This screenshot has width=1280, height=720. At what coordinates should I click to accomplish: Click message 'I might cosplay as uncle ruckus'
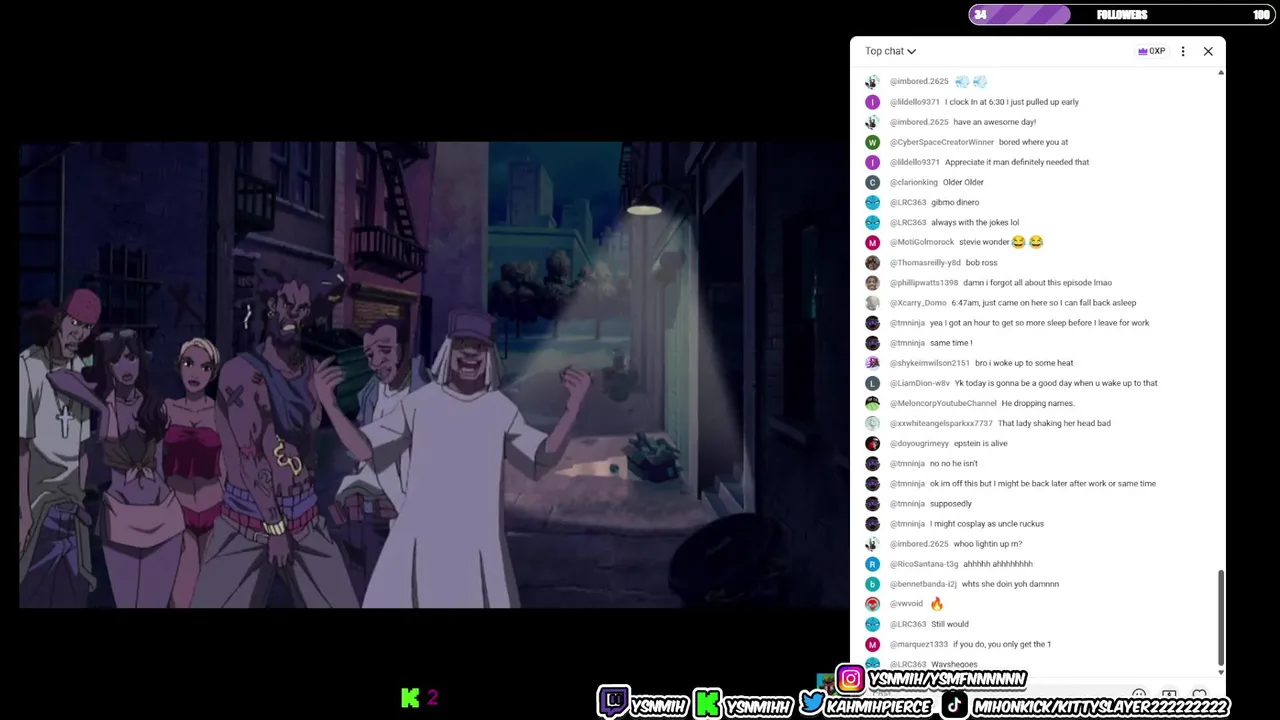click(987, 524)
